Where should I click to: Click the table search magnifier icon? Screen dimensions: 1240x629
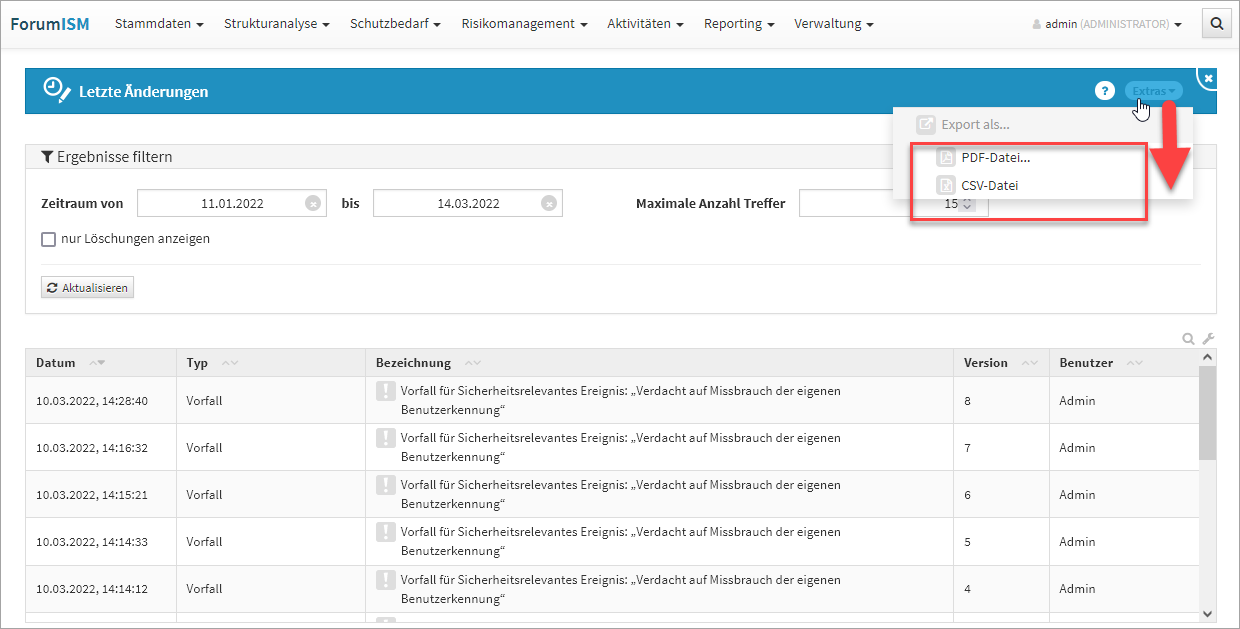click(1188, 339)
